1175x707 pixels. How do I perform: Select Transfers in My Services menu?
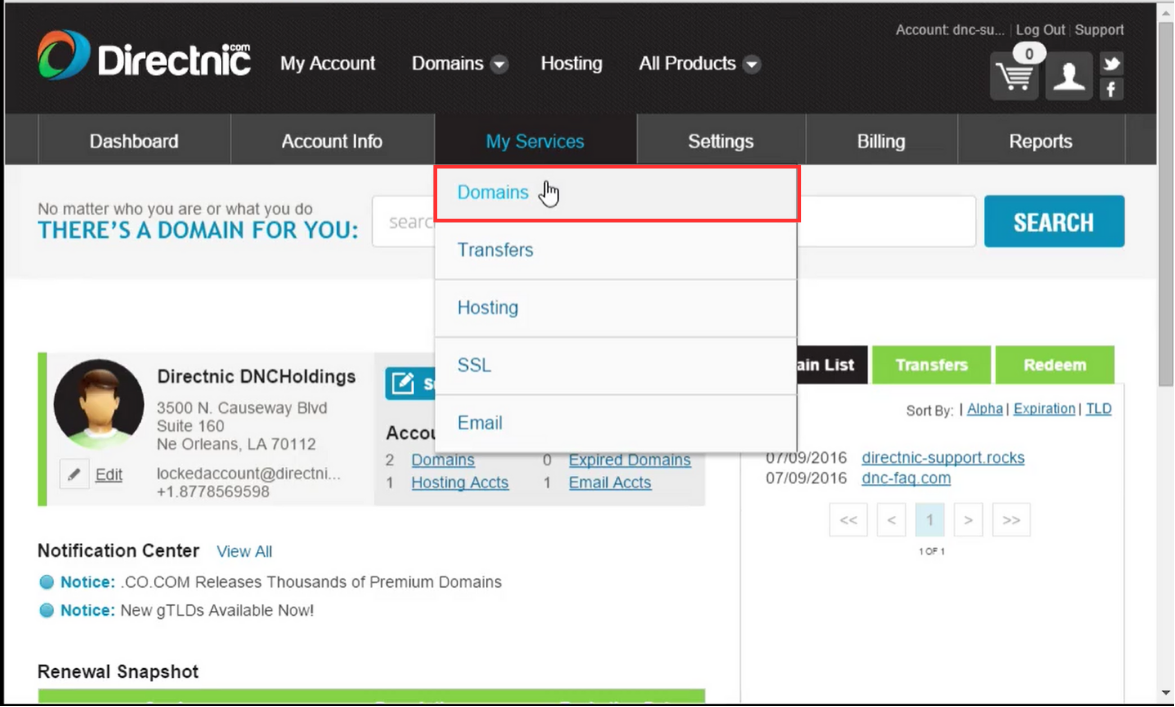[x=616, y=250]
